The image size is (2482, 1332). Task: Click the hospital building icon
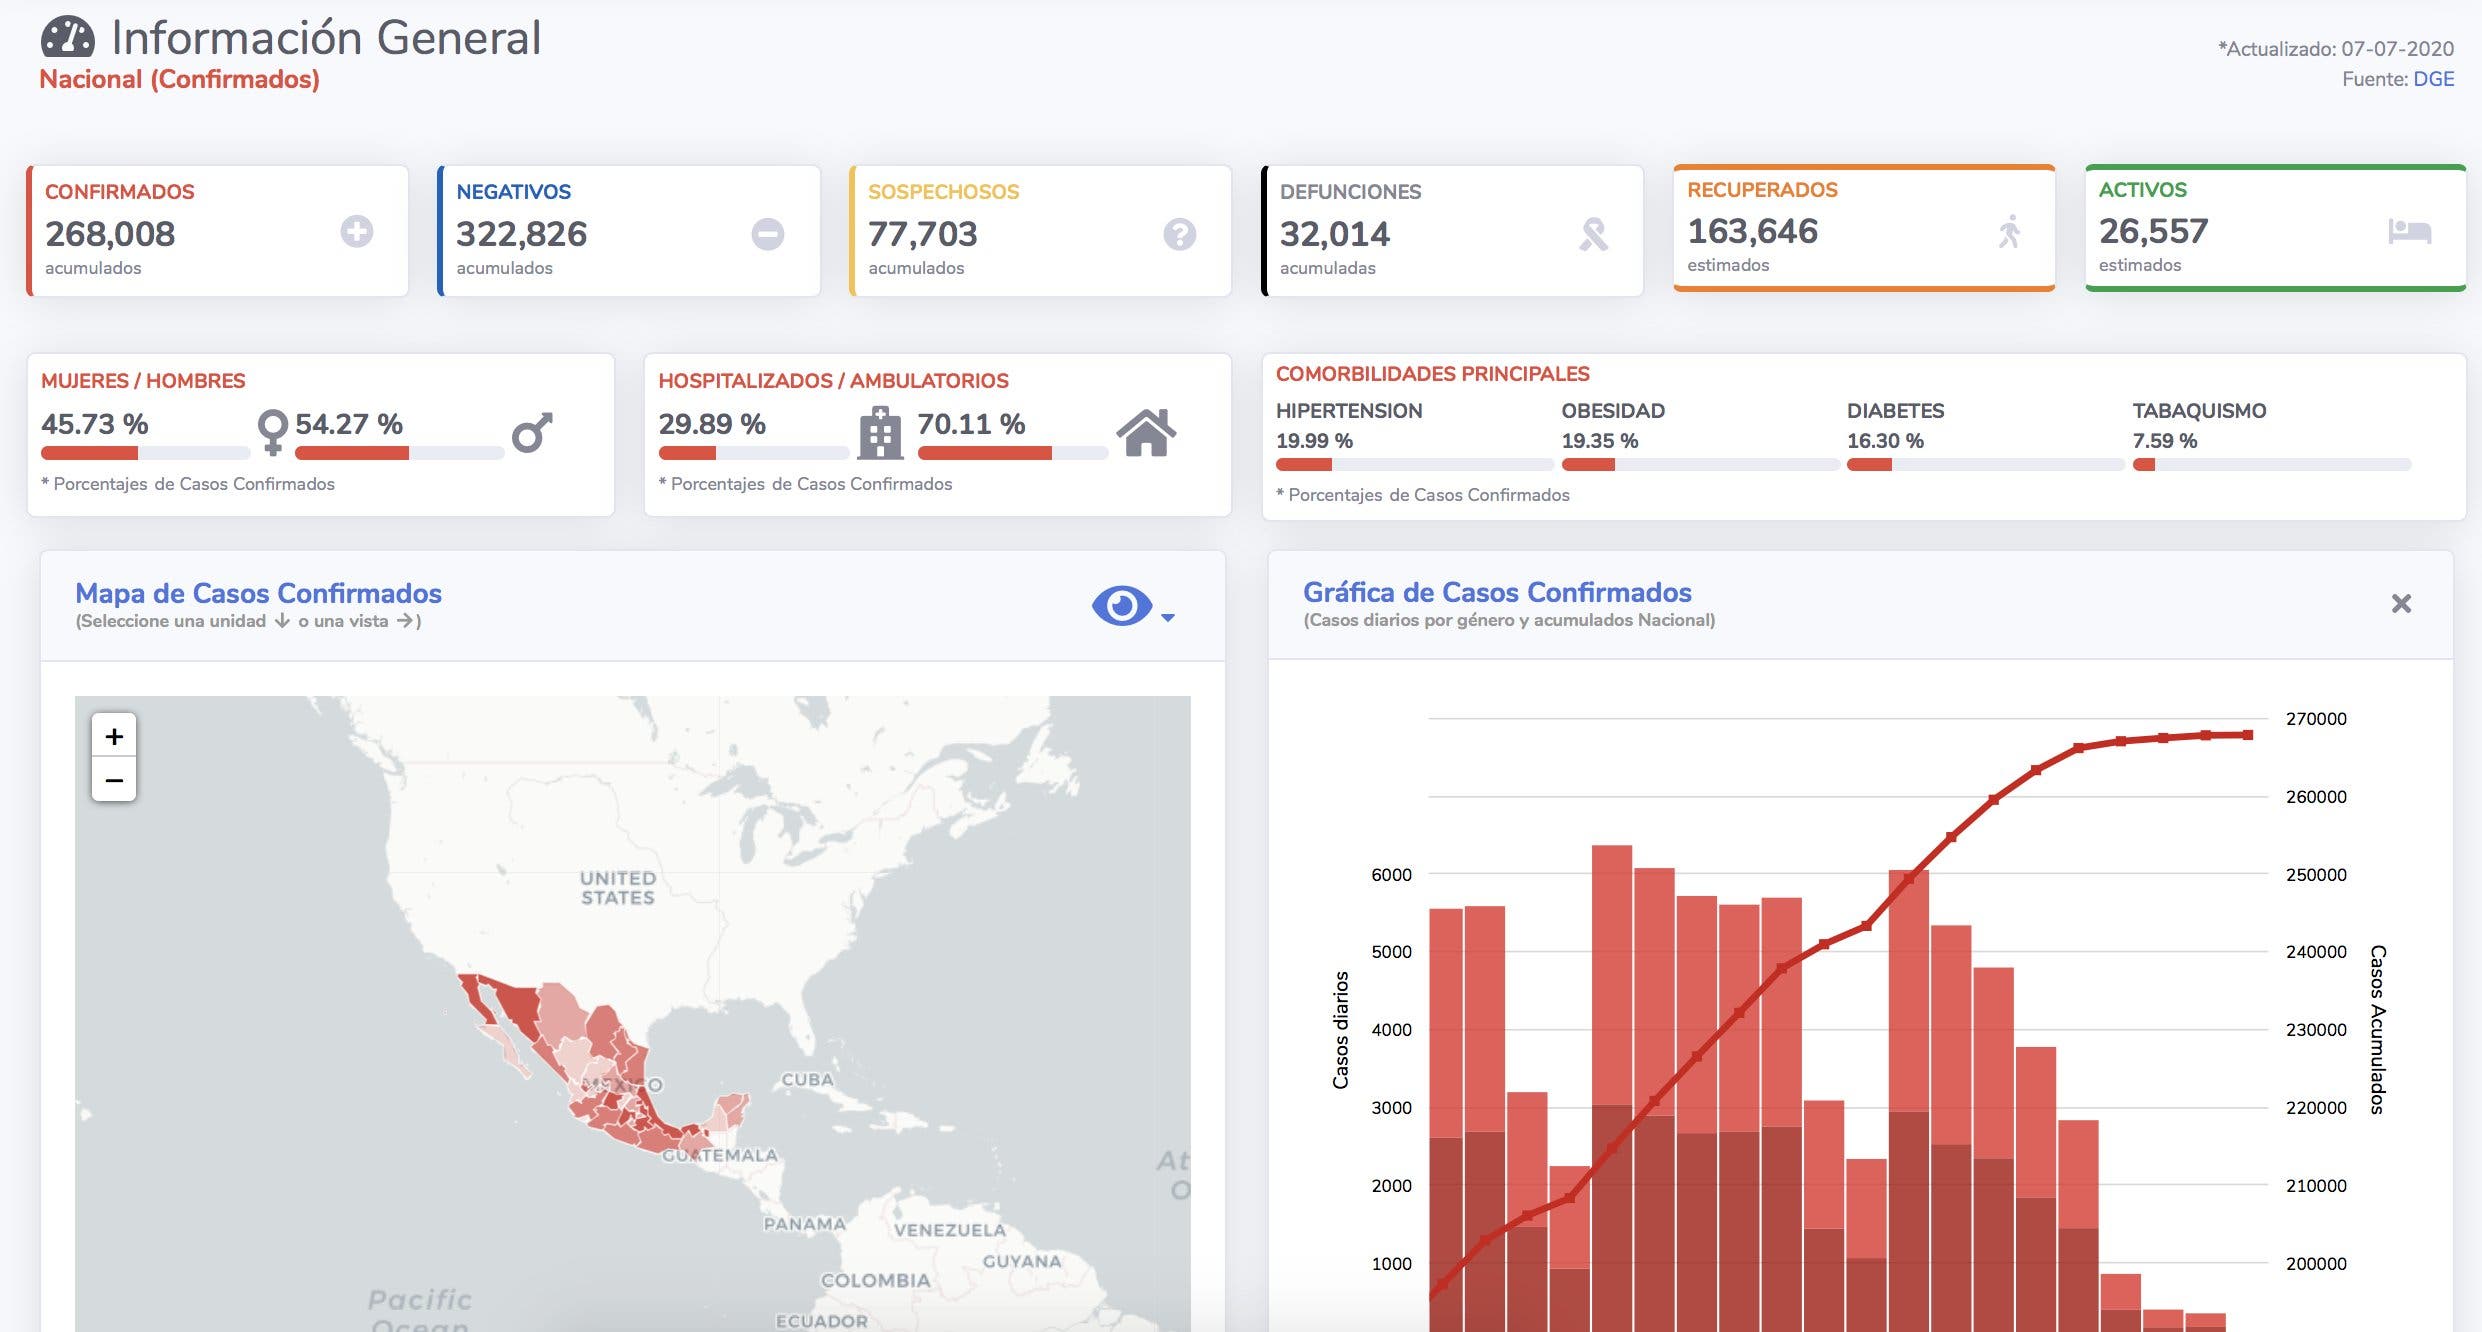click(880, 433)
